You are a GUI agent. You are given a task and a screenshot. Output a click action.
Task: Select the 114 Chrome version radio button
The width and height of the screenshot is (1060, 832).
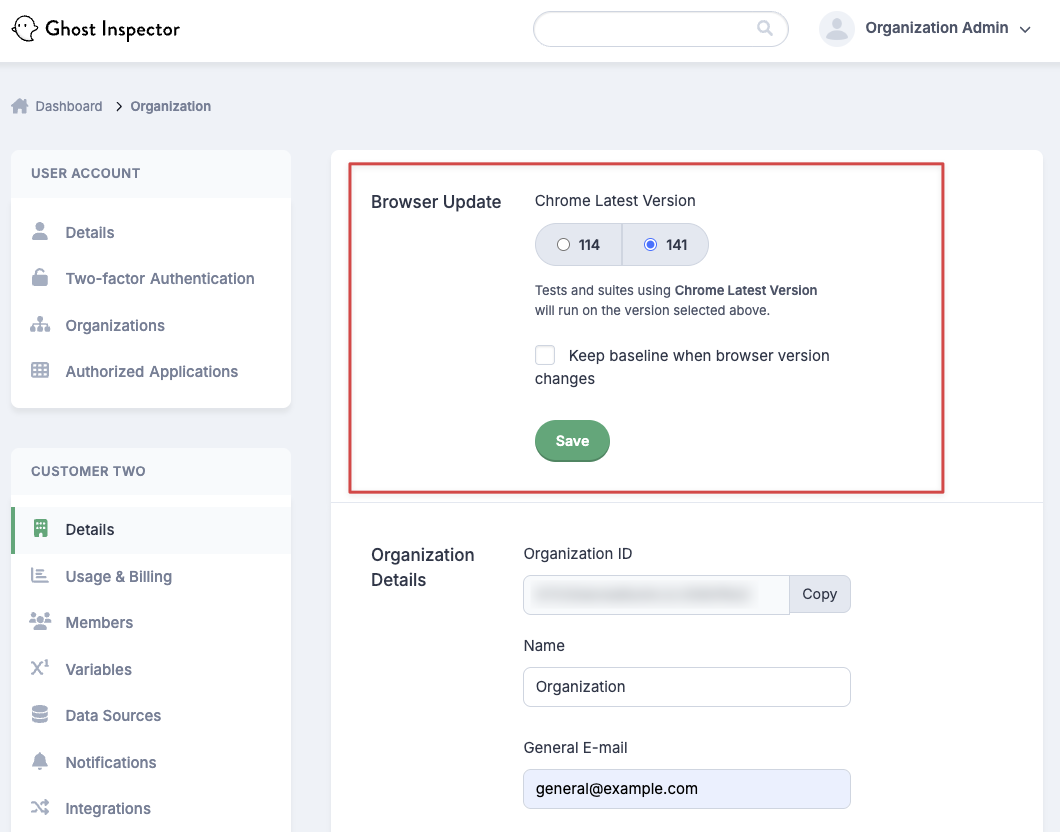(564, 244)
